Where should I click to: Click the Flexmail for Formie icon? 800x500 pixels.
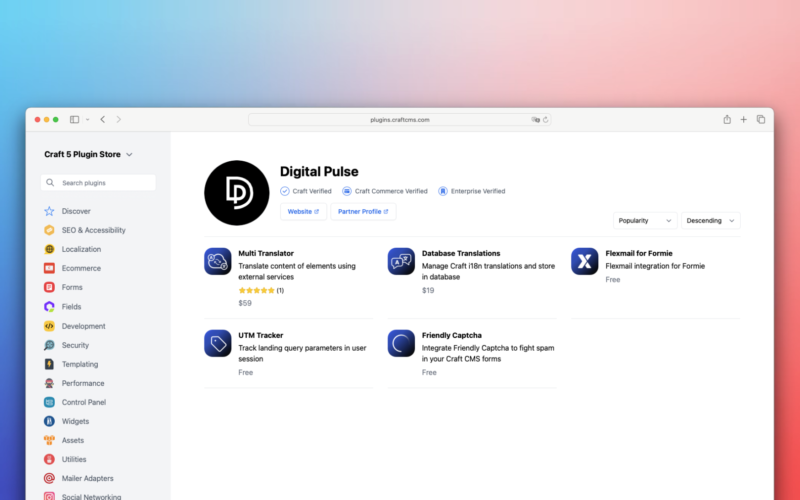(x=585, y=261)
